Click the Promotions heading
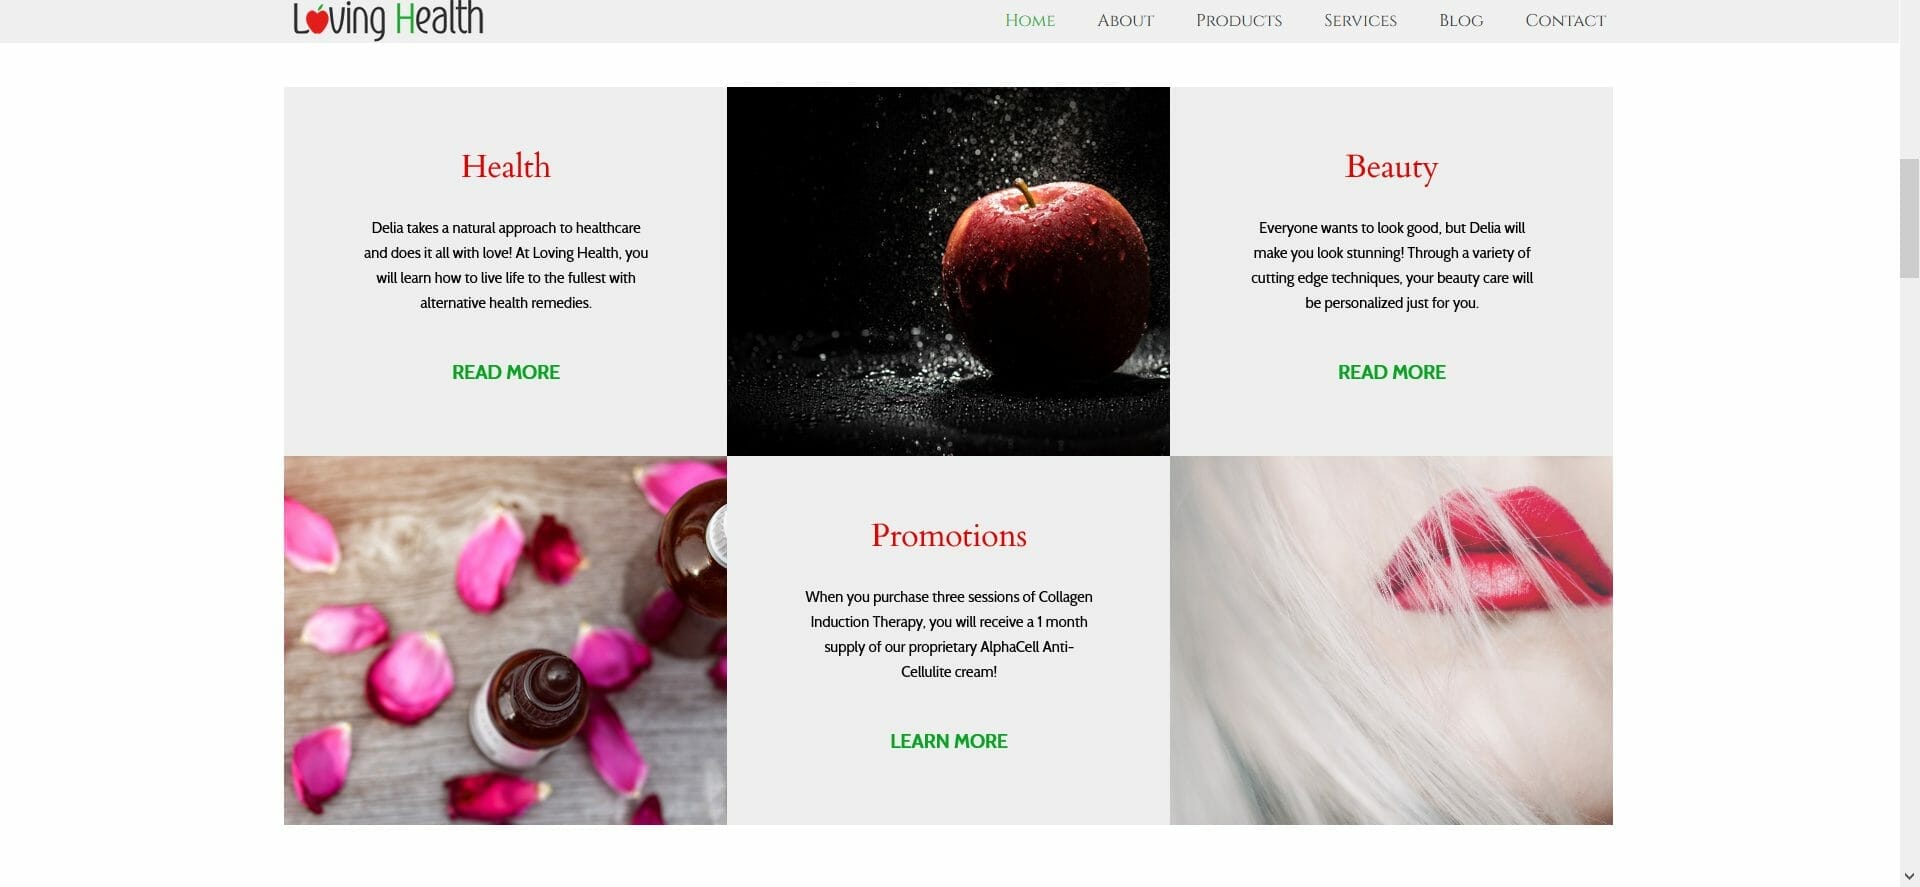 pyautogui.click(x=948, y=535)
